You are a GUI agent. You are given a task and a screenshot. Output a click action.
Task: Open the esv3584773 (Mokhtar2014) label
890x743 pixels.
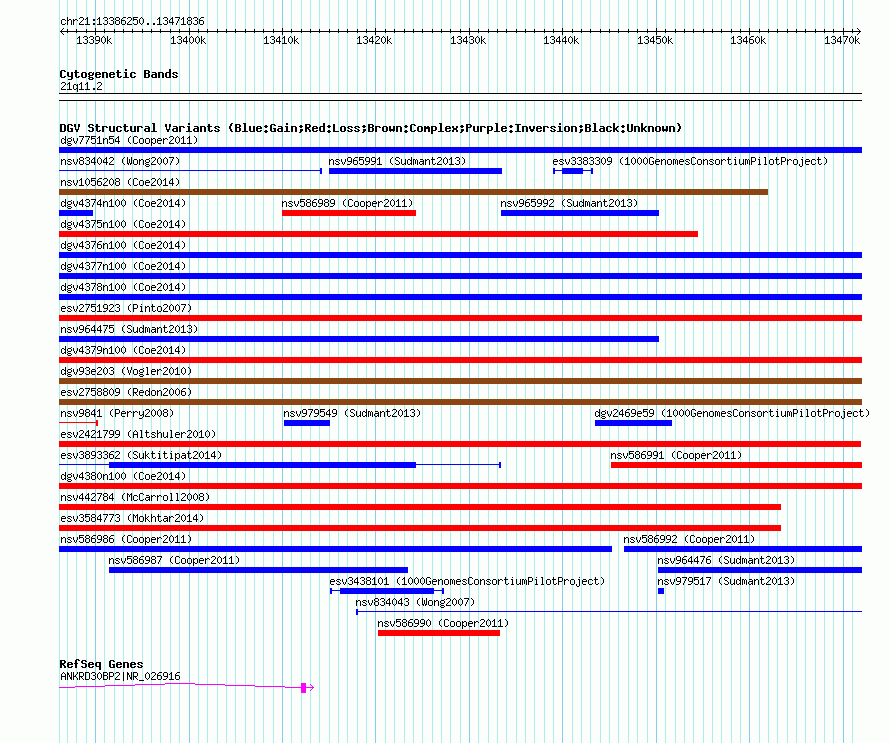132,518
